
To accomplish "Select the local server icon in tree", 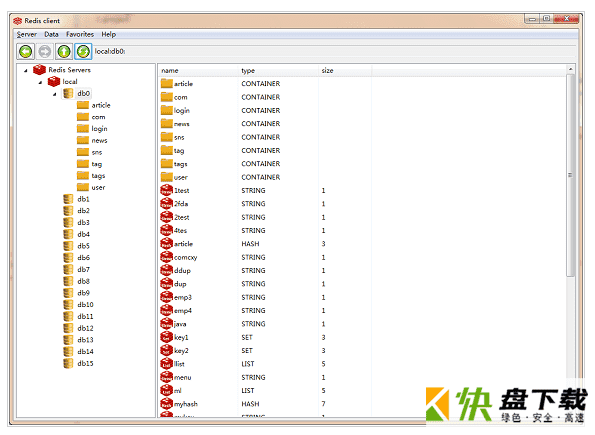I will [x=54, y=82].
